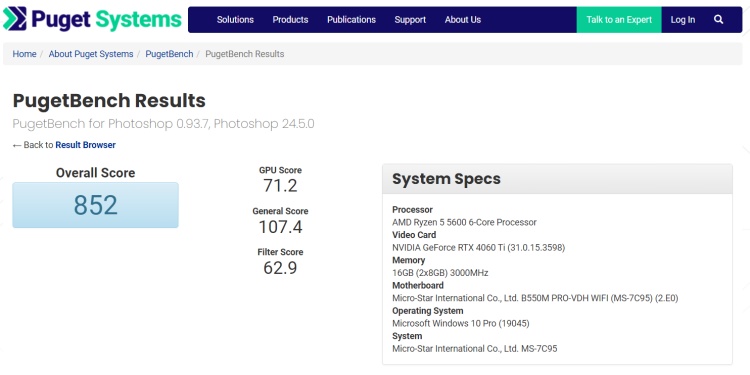Click Talk to an Expert button
Image resolution: width=750 pixels, height=375 pixels.
coord(619,20)
